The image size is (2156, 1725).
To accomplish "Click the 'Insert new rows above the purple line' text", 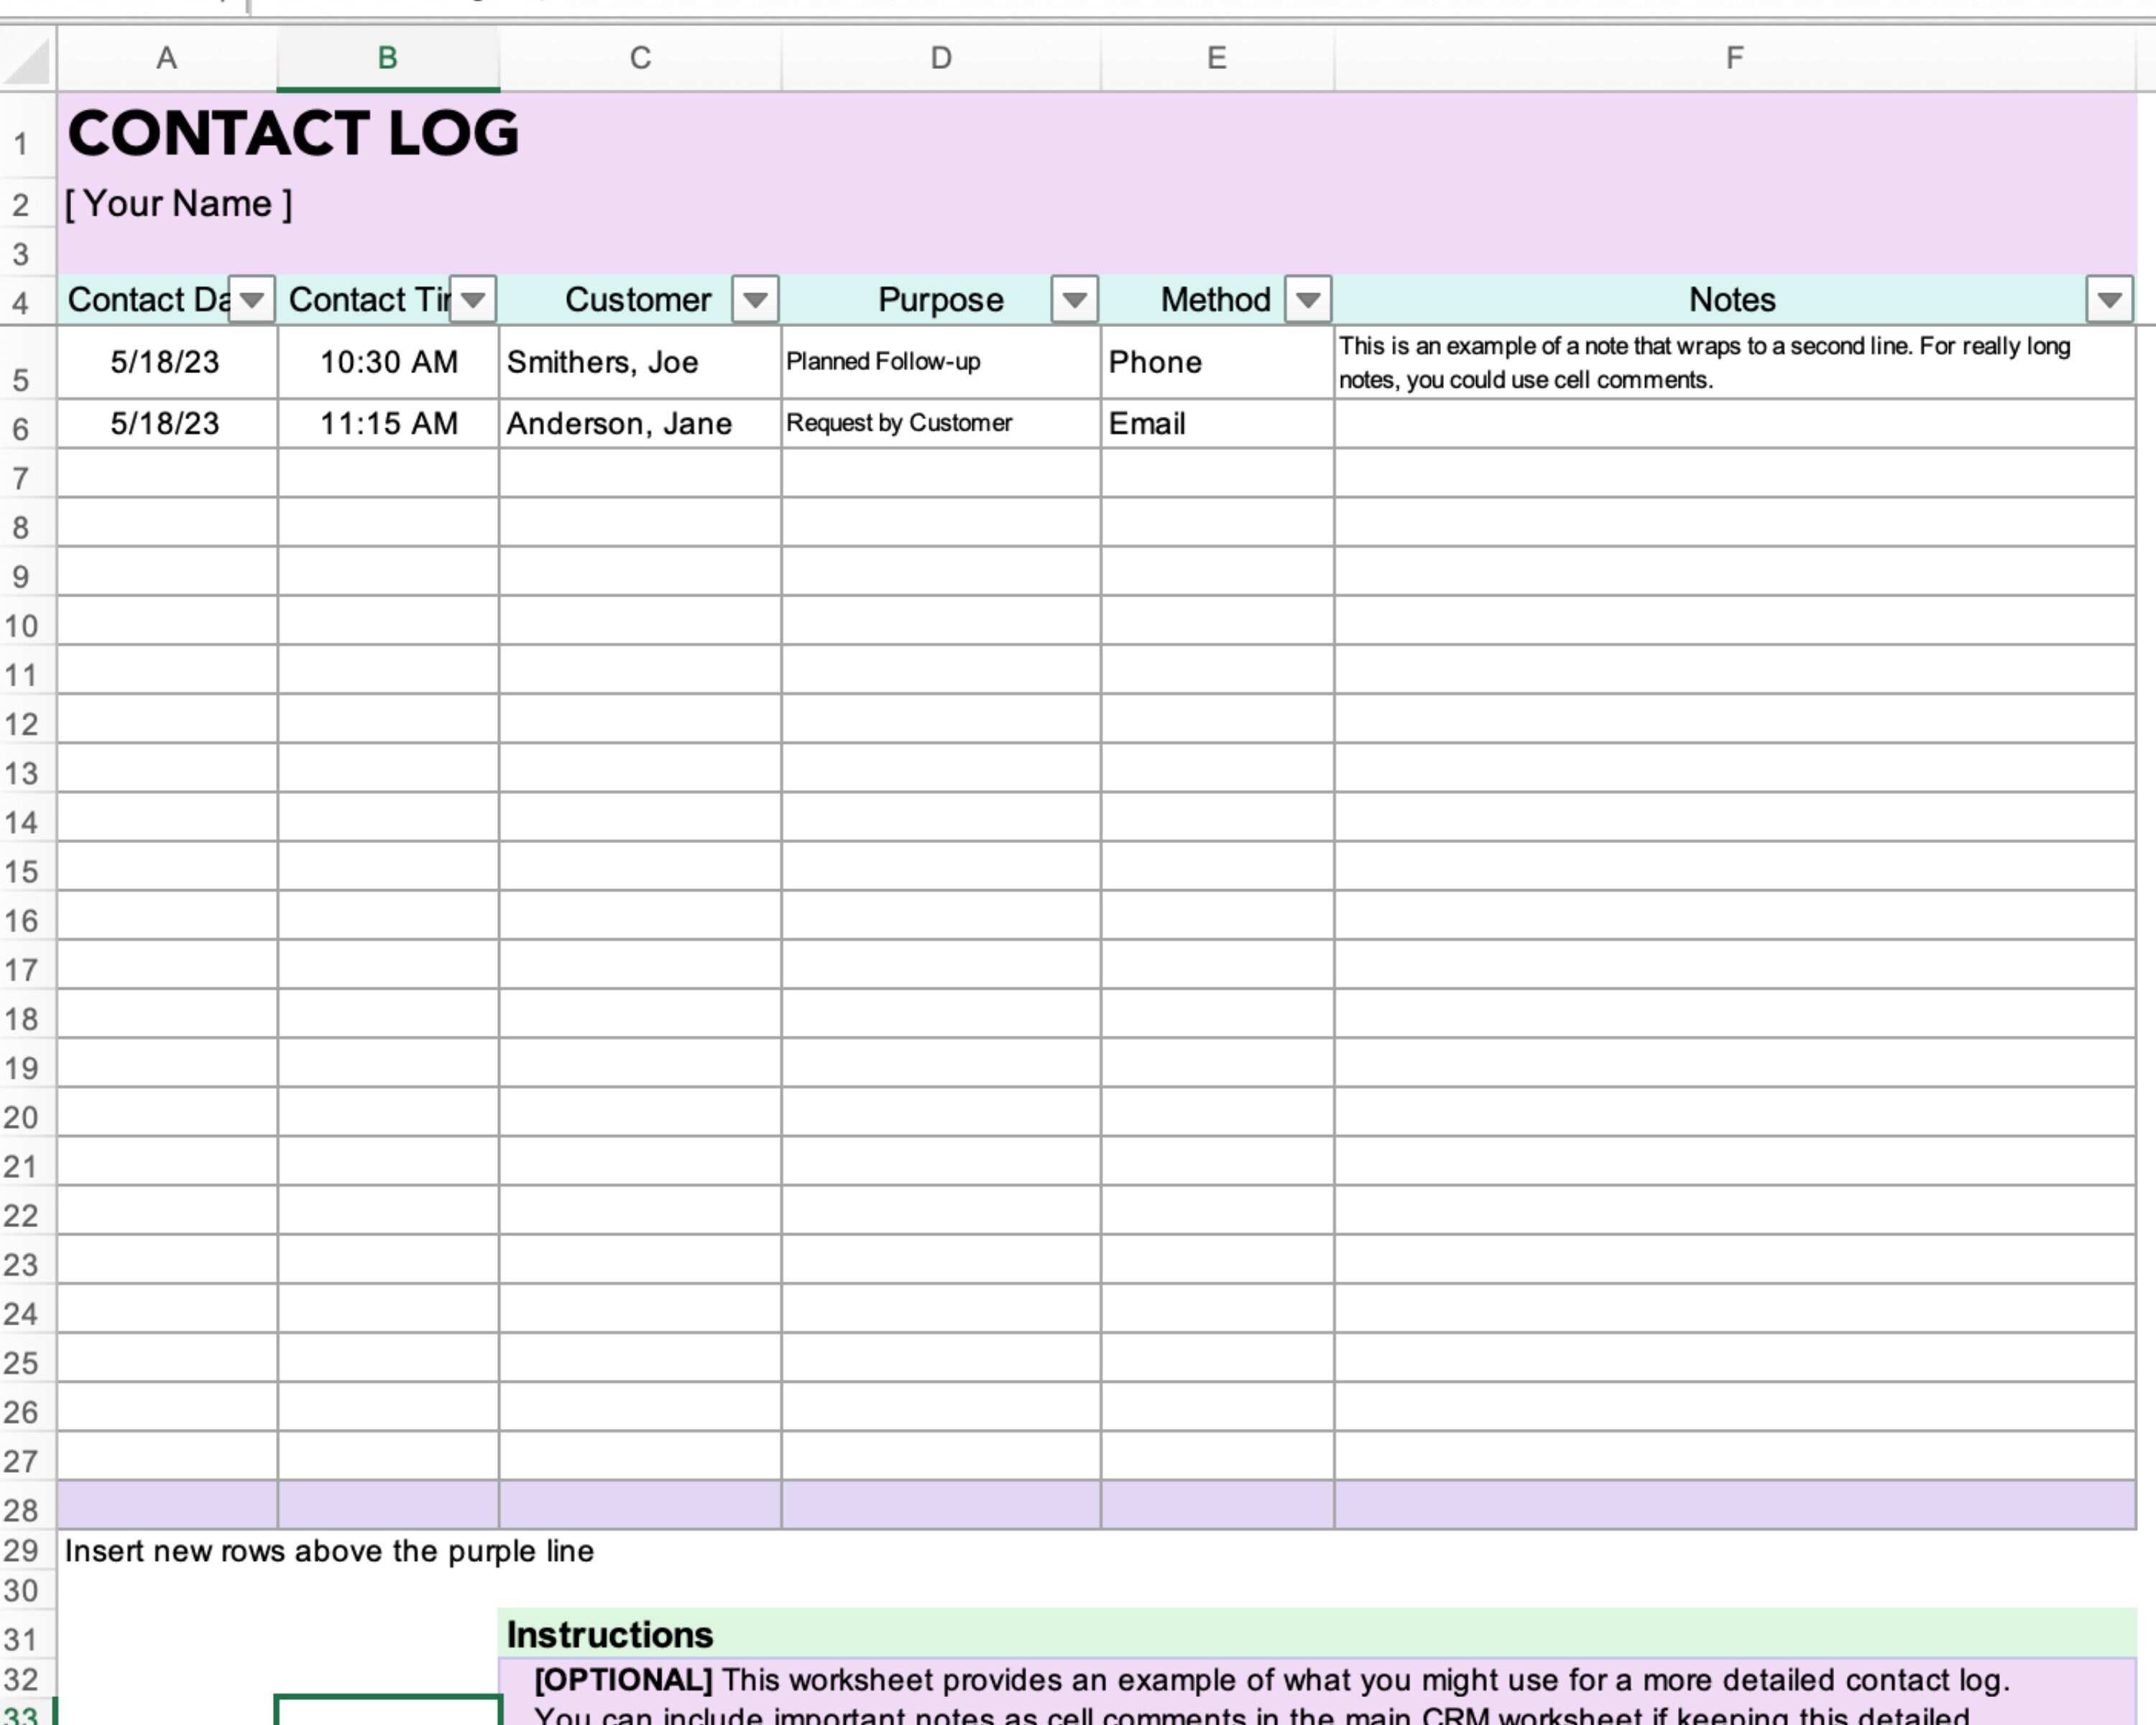I will pyautogui.click(x=329, y=1551).
